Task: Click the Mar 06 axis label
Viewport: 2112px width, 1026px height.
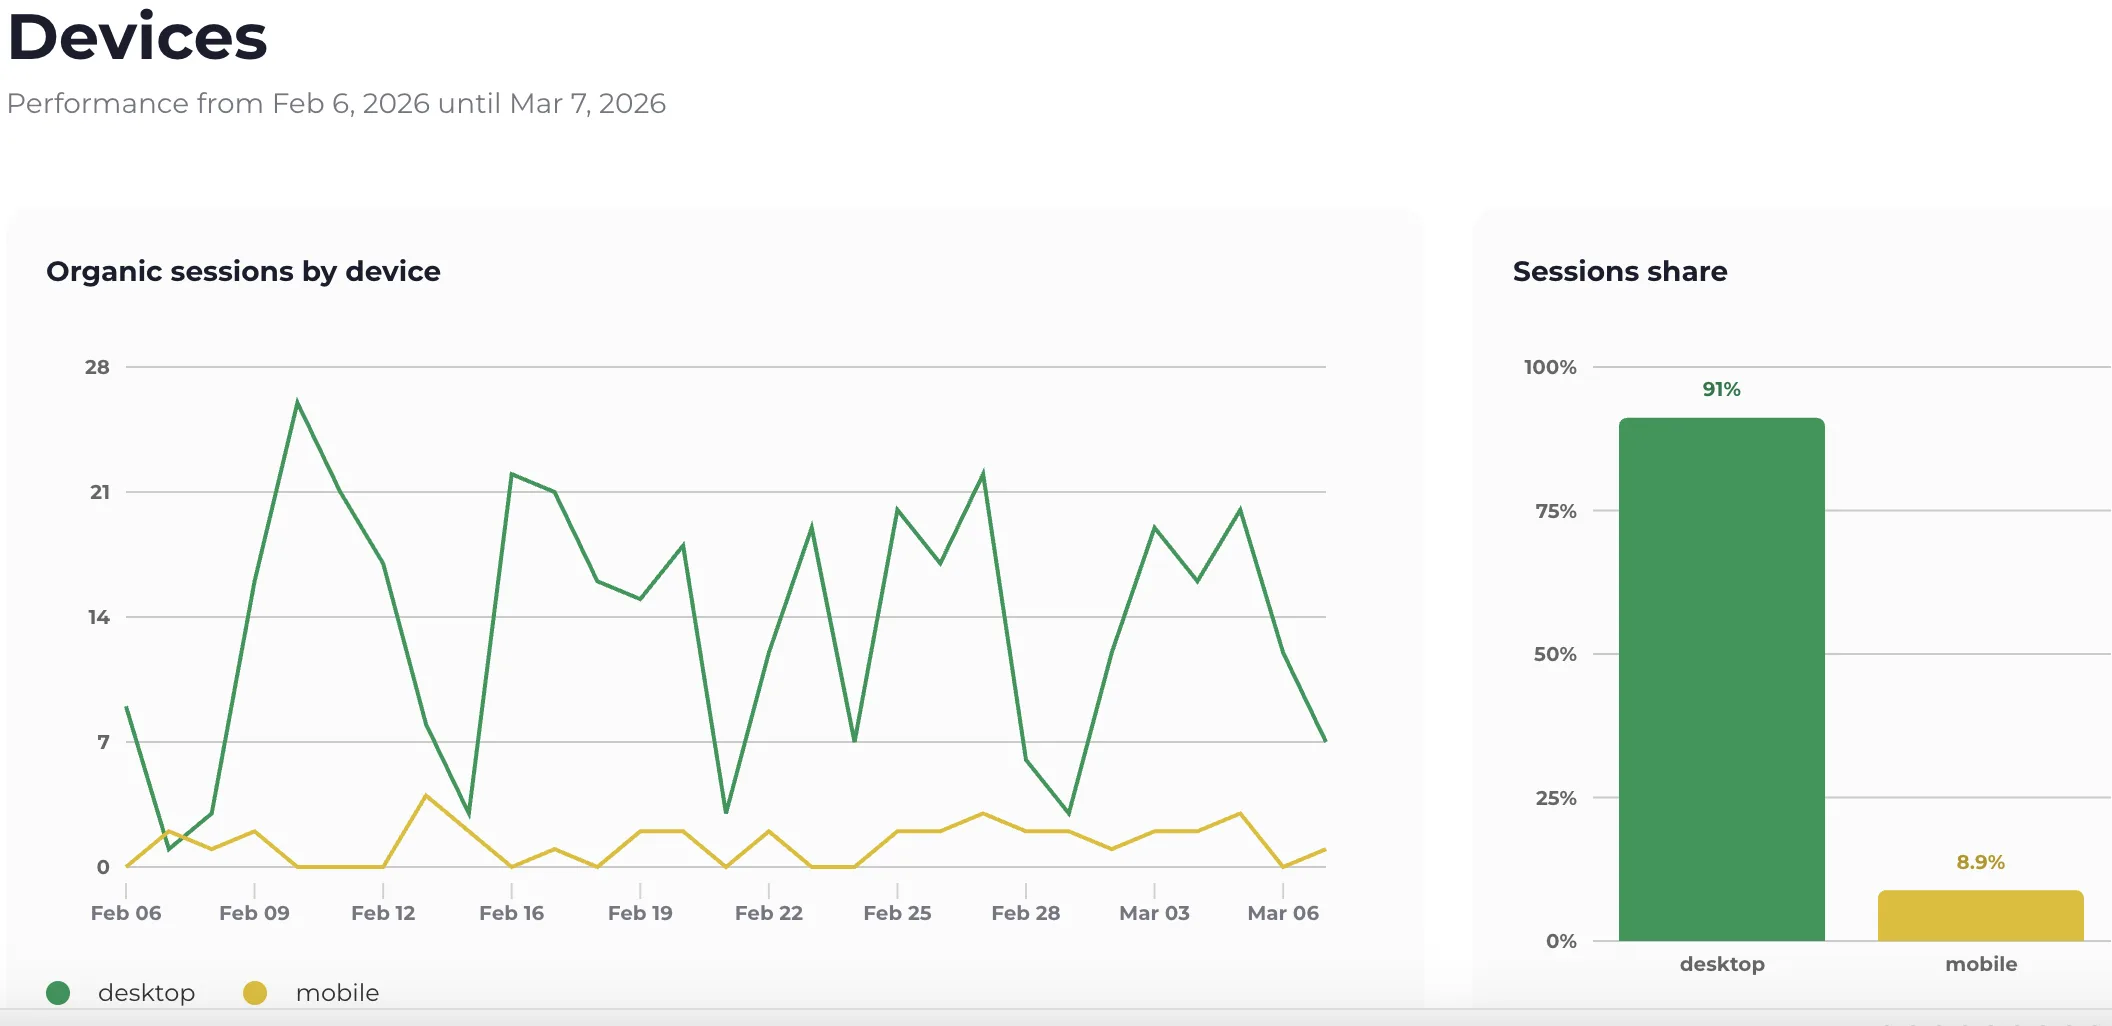Action: (x=1283, y=912)
